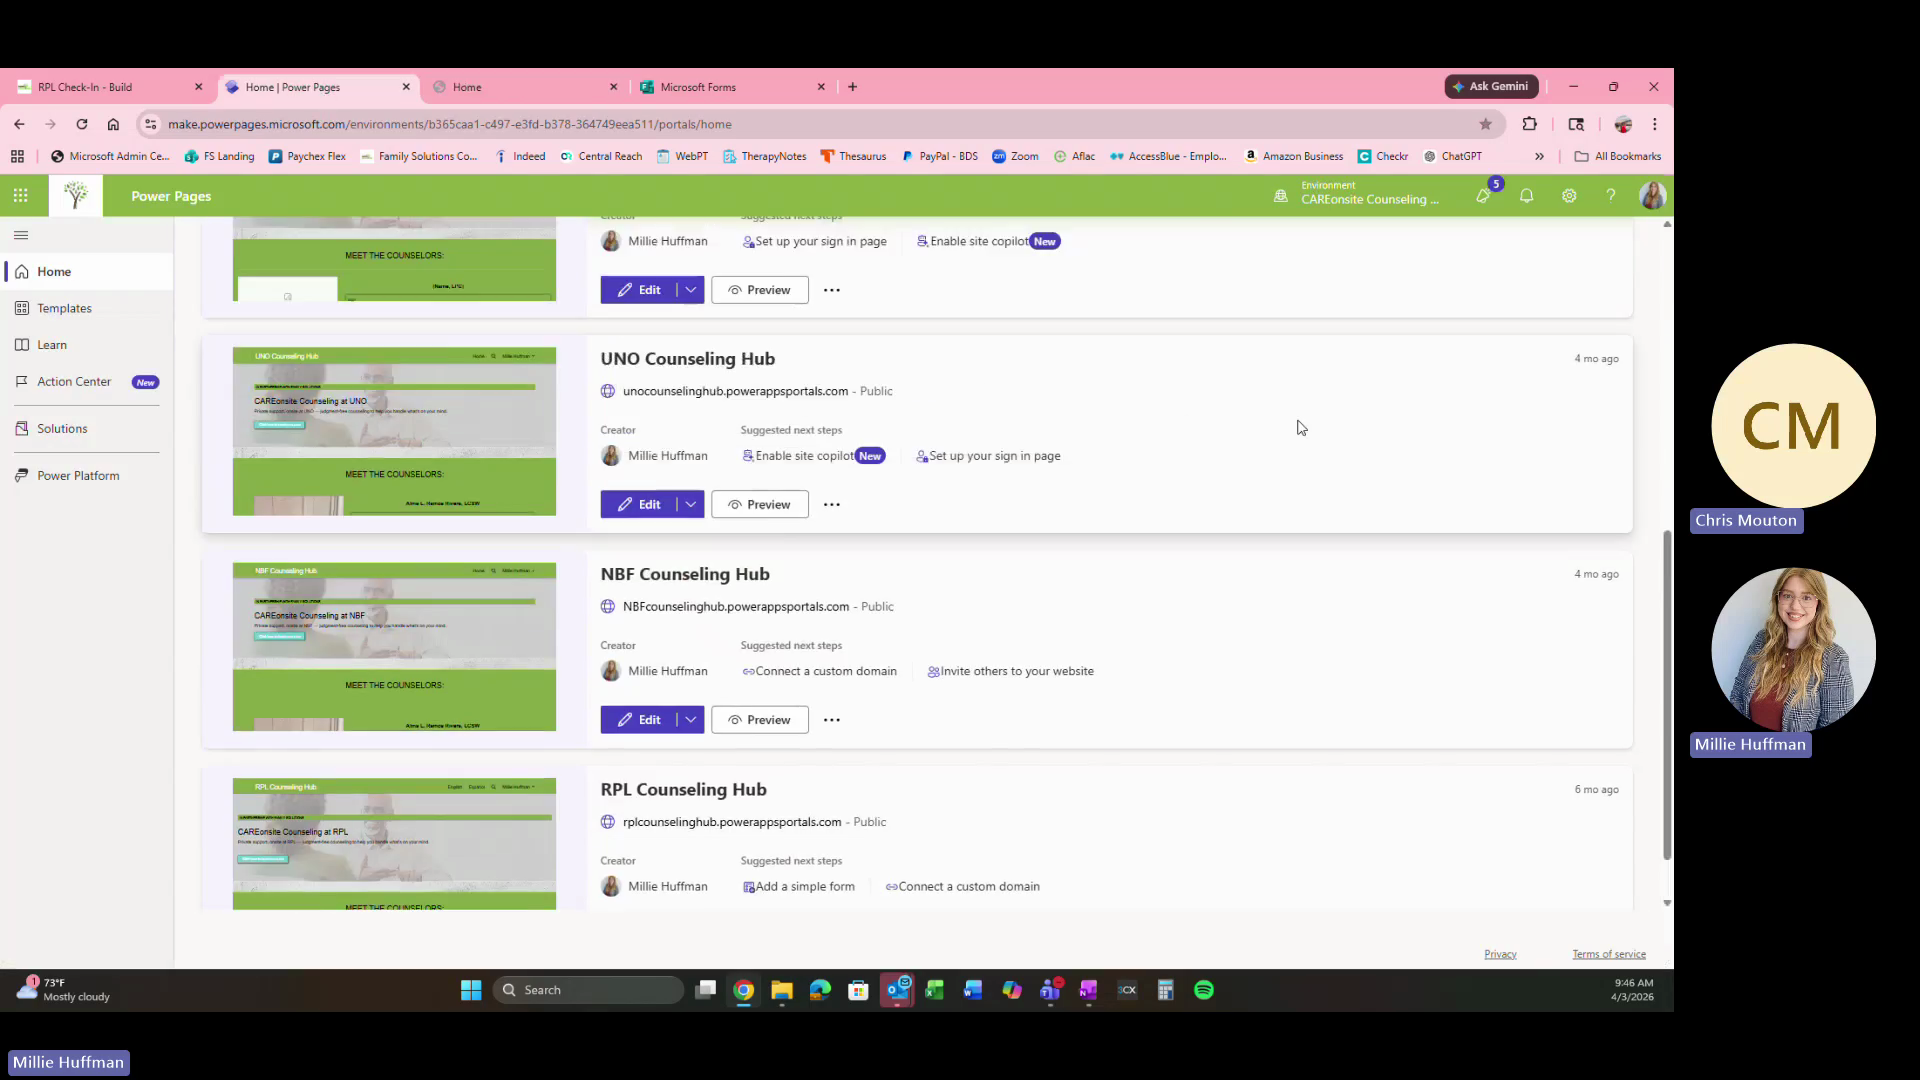Open the UNO Counseling Hub thumbnail
Viewport: 1920px width, 1080px height.
click(x=394, y=432)
